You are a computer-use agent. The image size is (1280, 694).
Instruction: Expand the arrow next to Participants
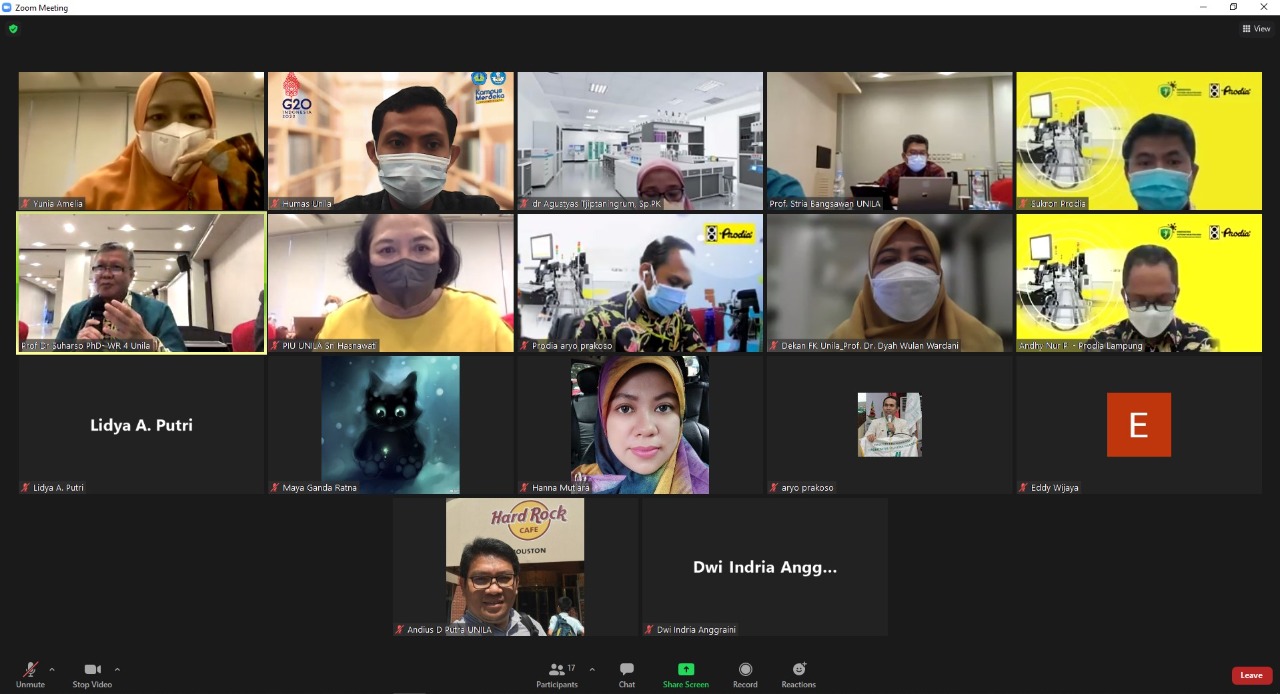592,670
